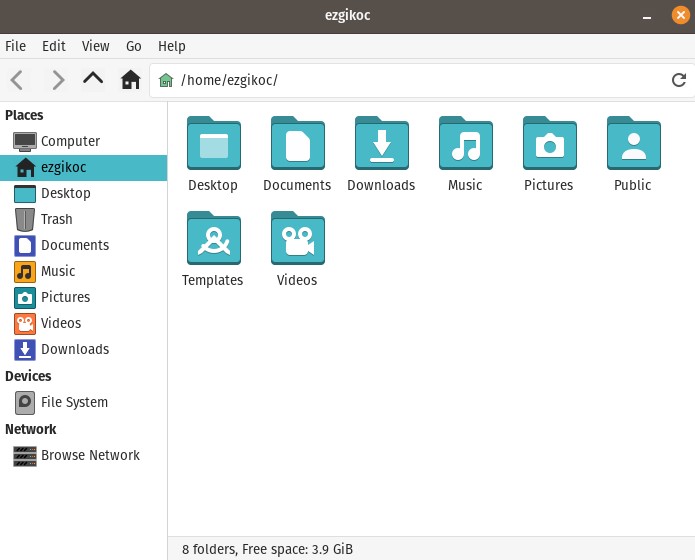Open the File menu
Screen dimensions: 695x560
16,46
